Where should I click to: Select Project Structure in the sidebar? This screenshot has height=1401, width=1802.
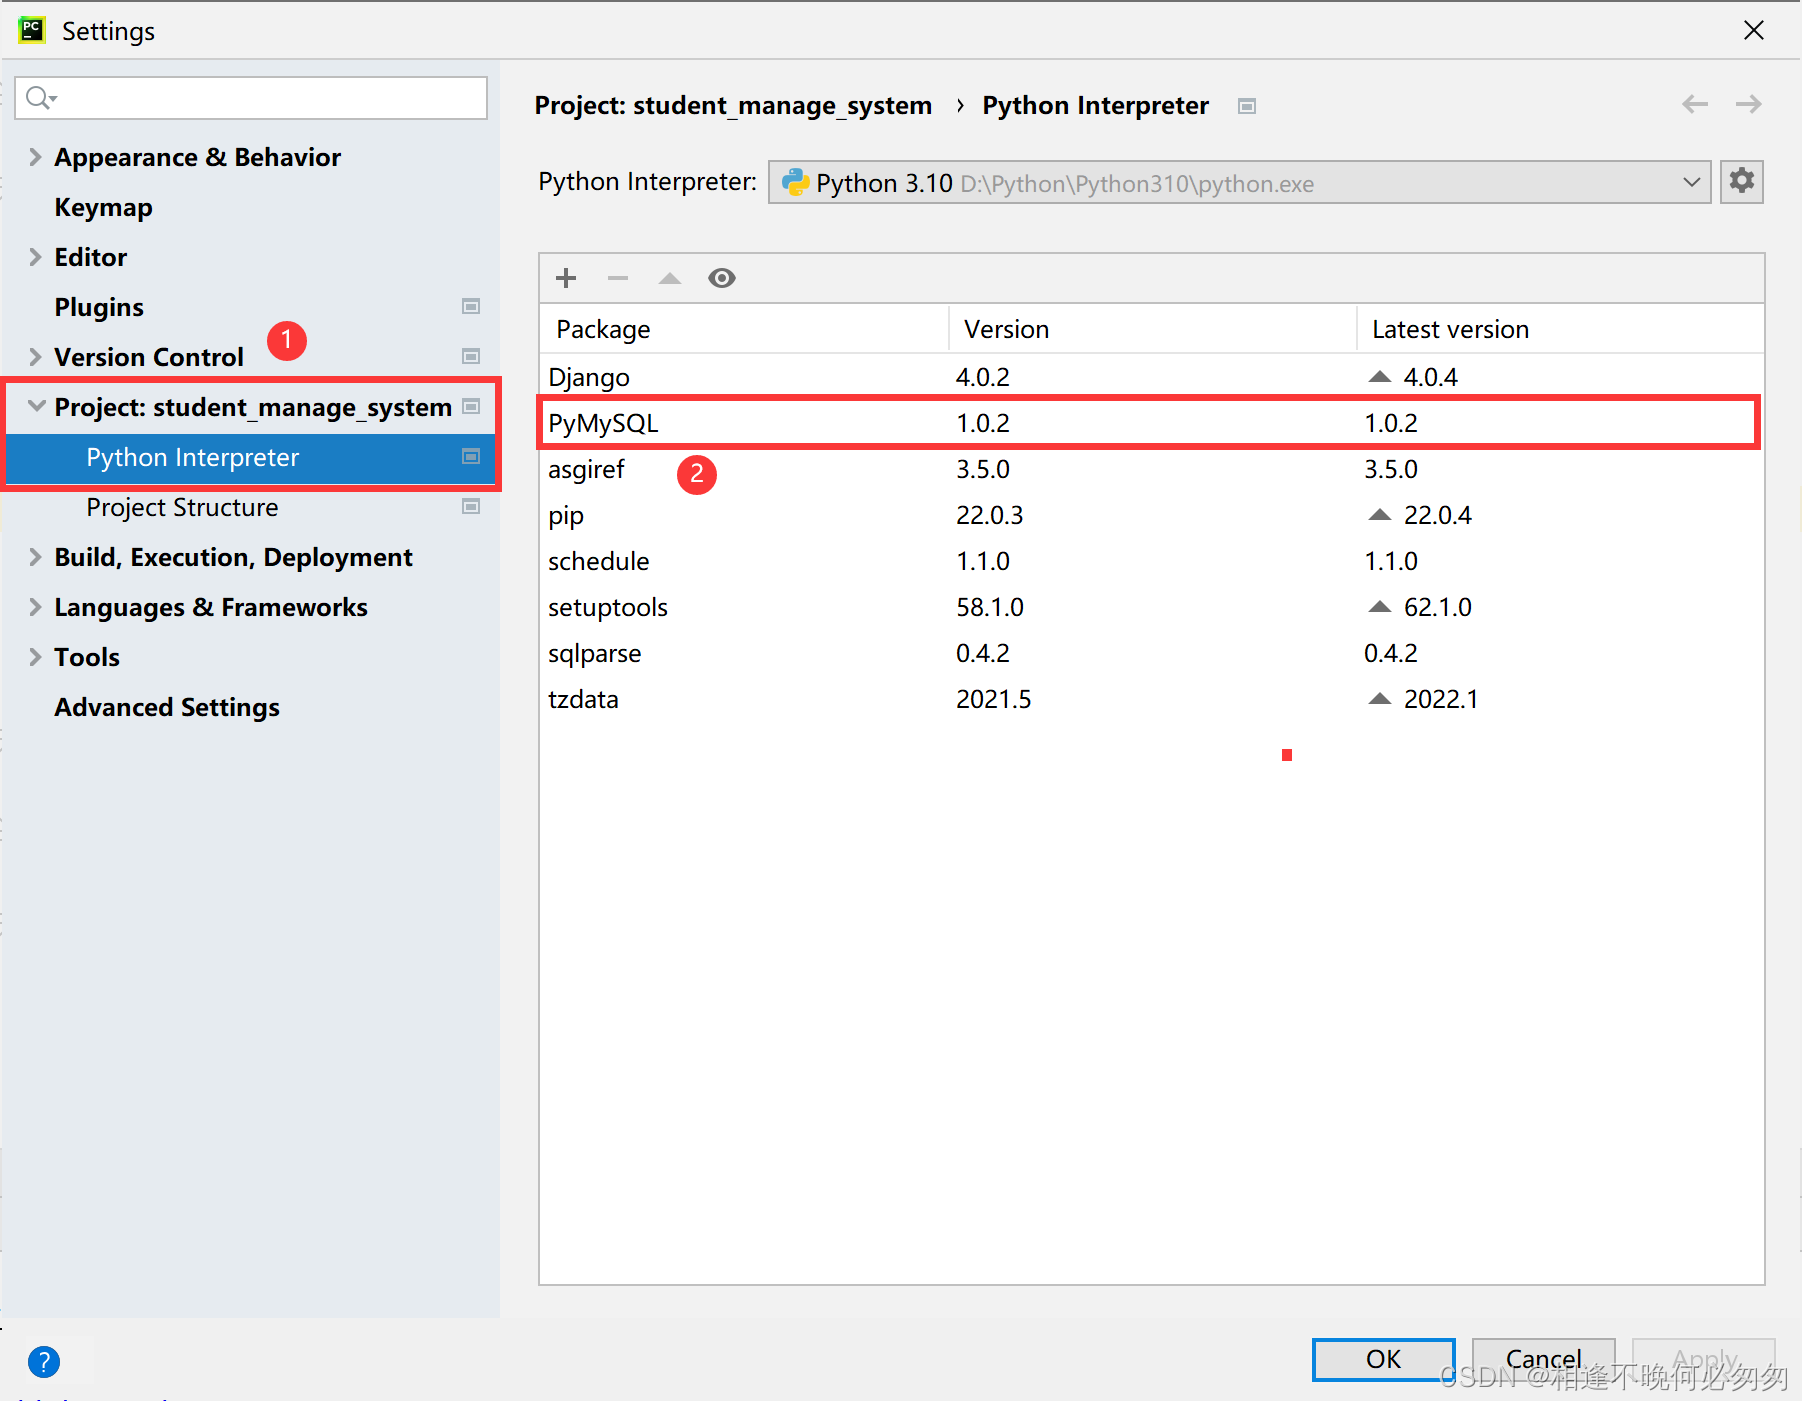[x=182, y=507]
